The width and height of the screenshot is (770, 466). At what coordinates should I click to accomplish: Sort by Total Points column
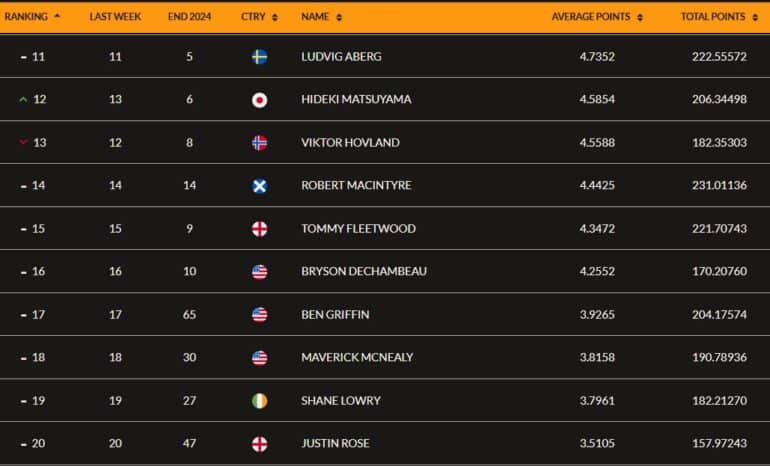click(755, 17)
